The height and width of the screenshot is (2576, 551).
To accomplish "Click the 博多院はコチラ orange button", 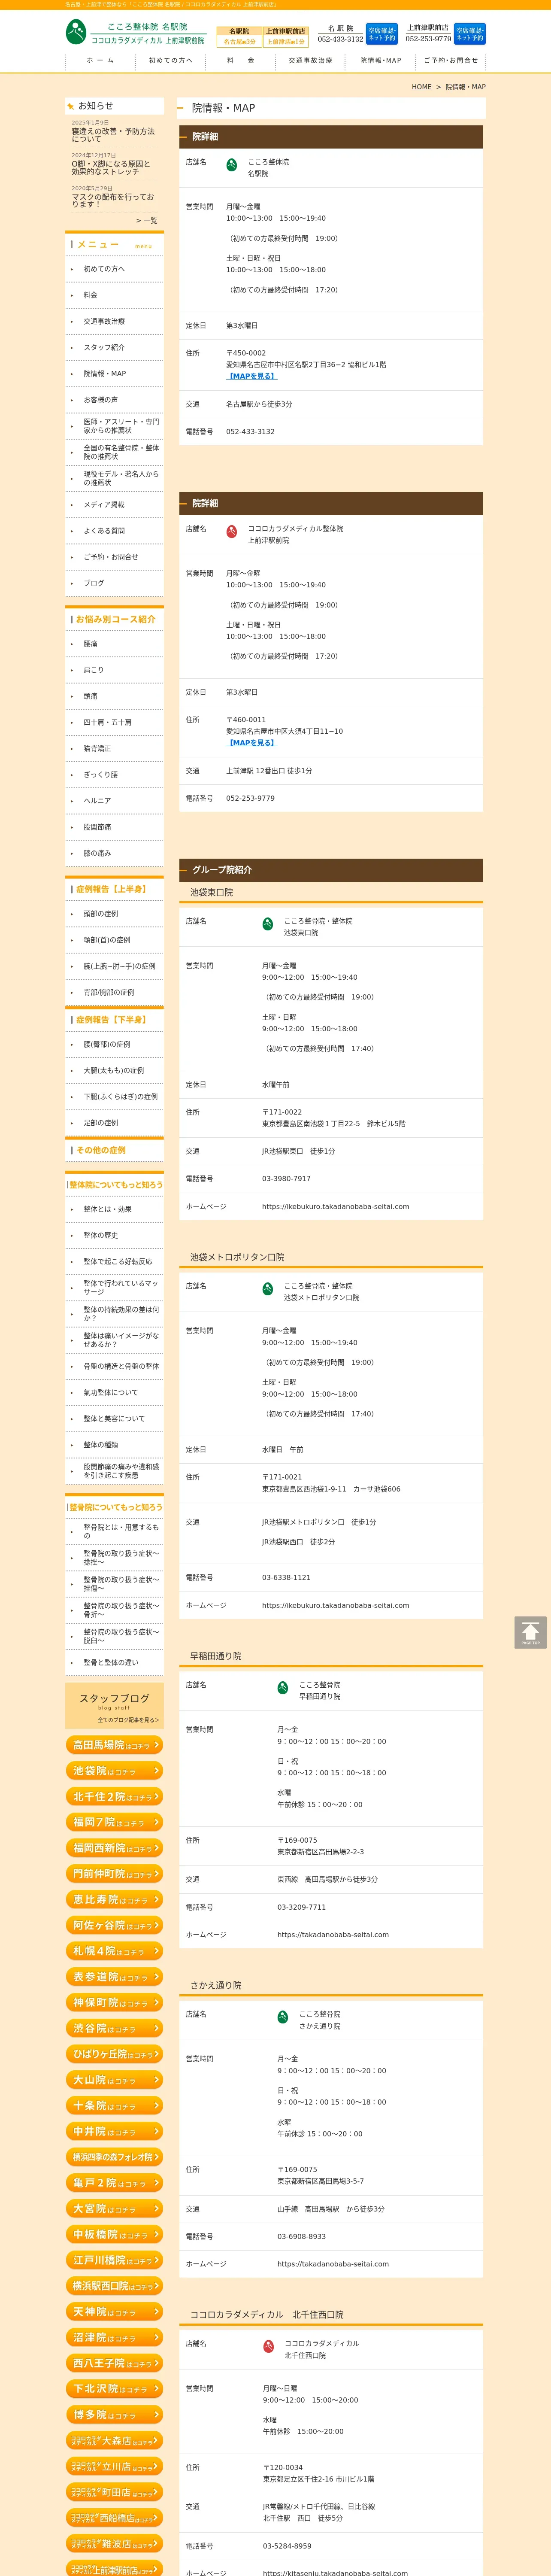I will [114, 2415].
